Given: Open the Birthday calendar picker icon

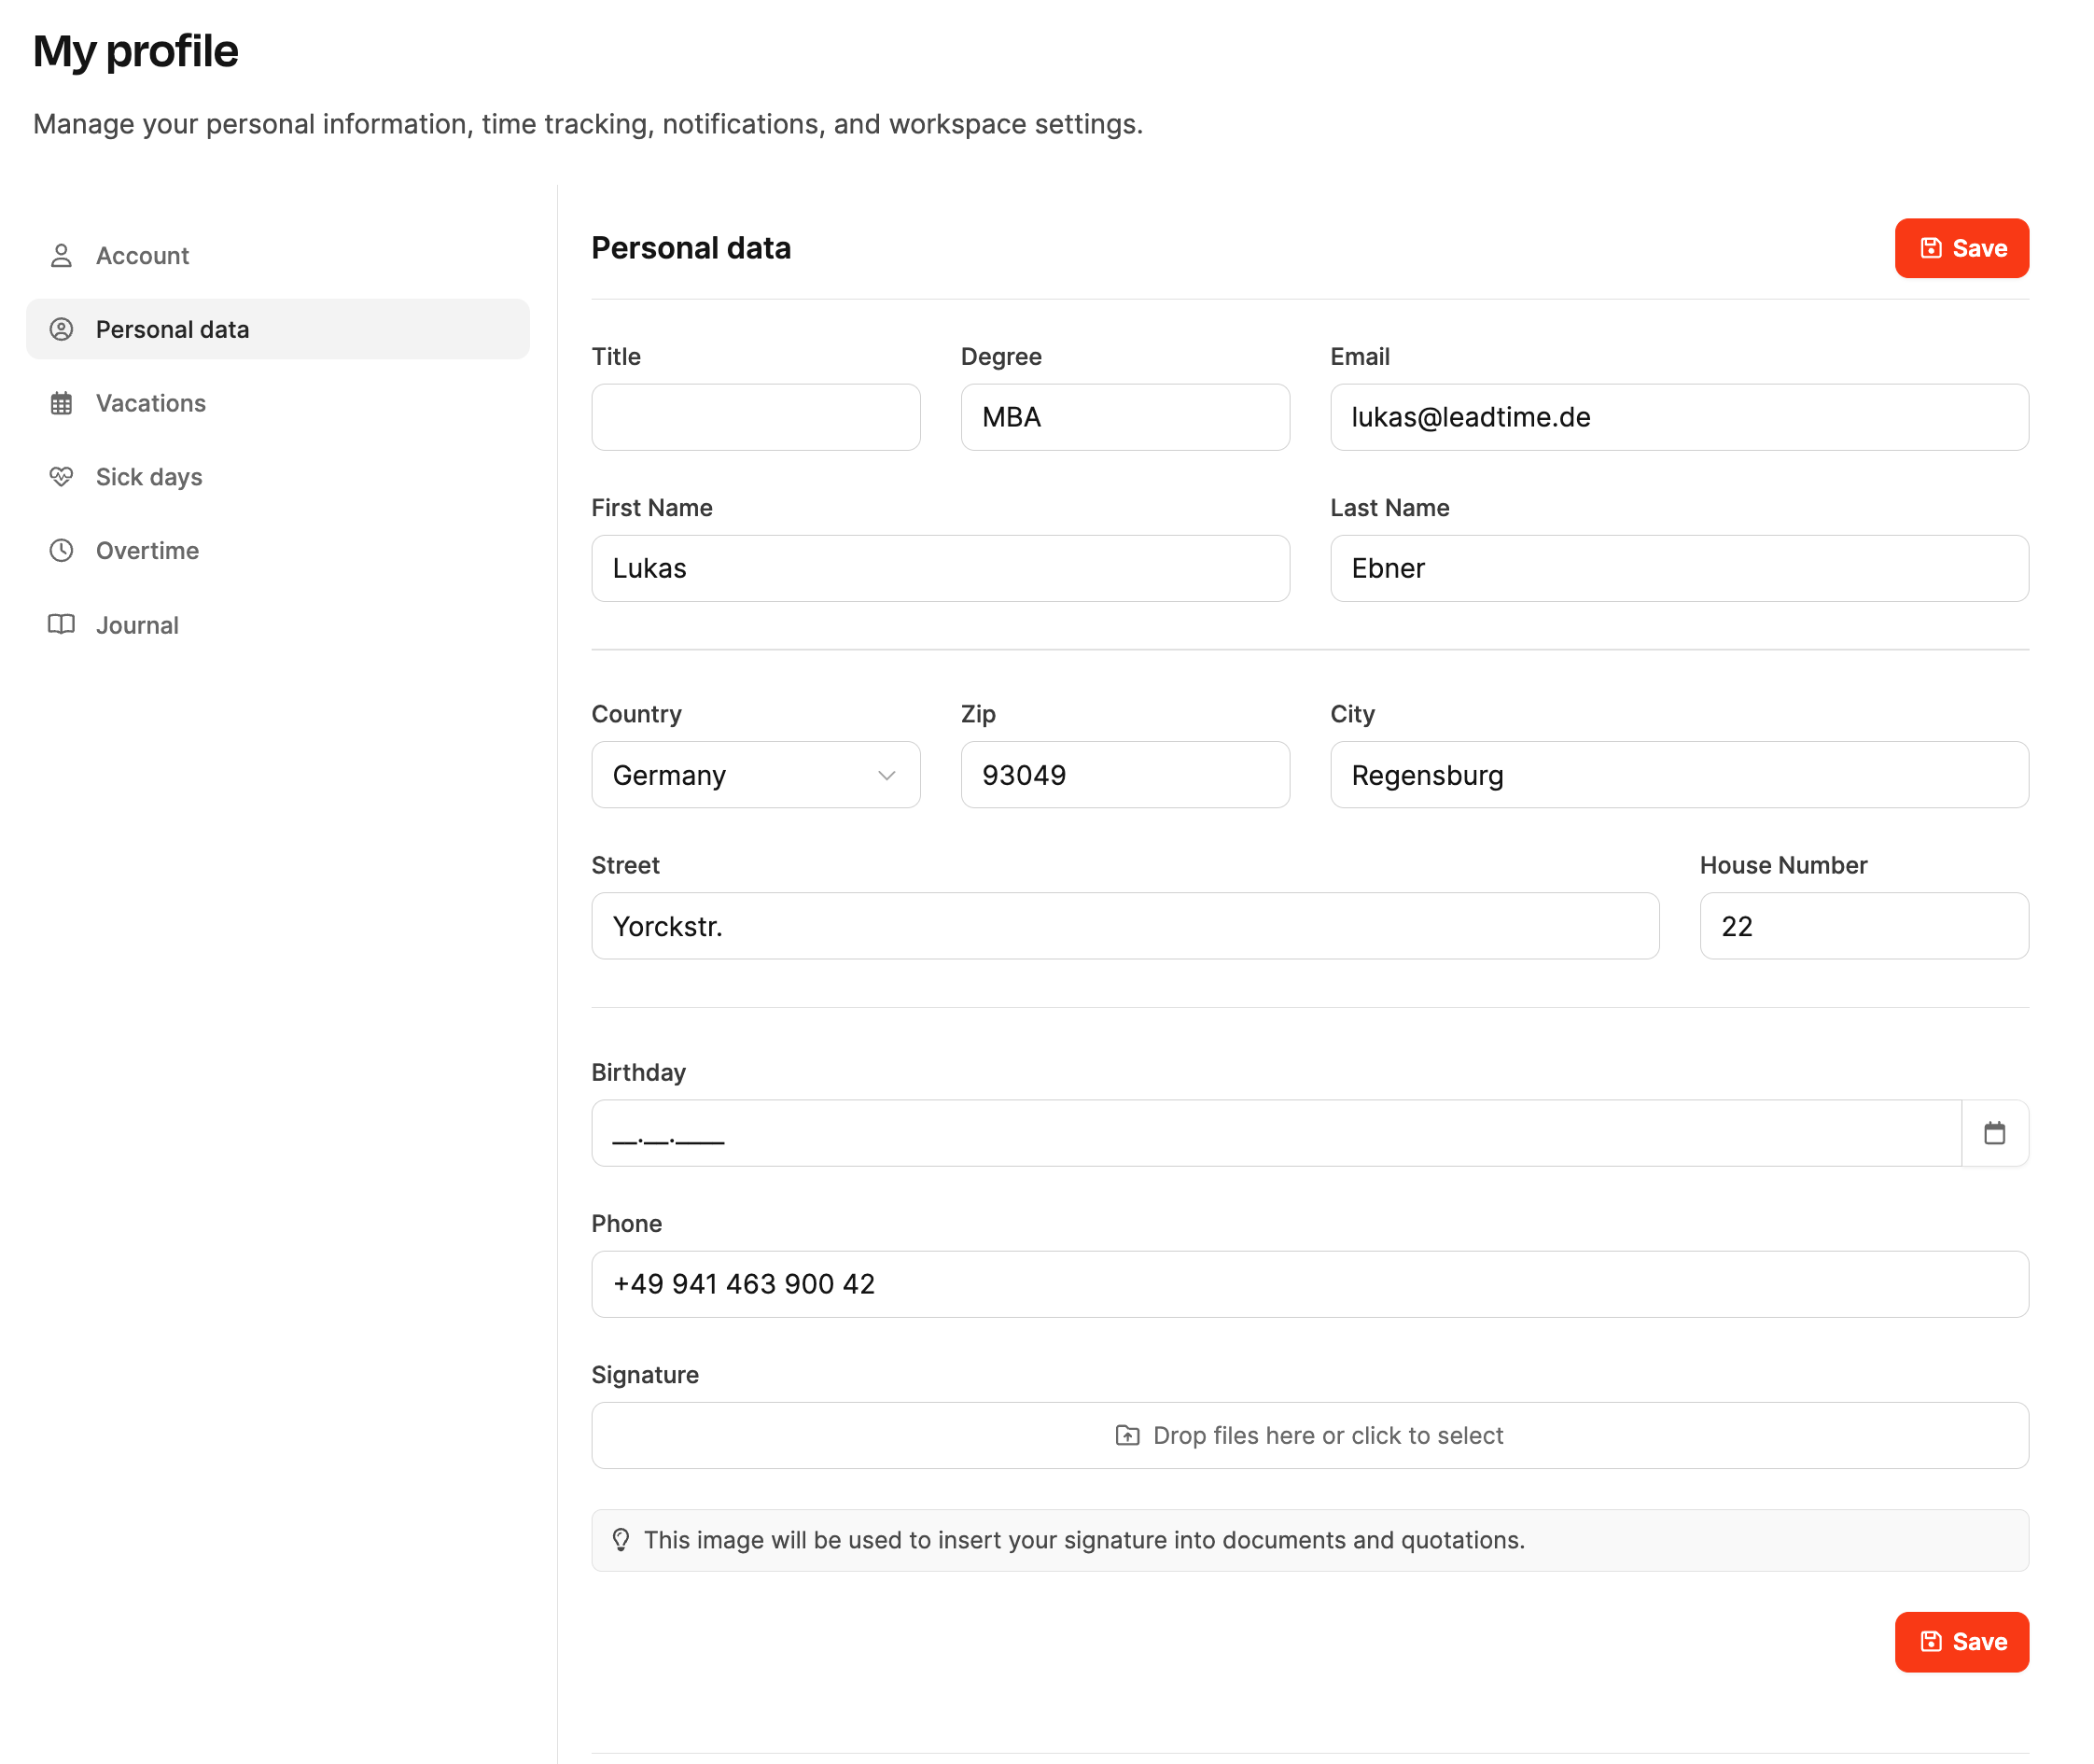Looking at the screenshot, I should point(1994,1132).
